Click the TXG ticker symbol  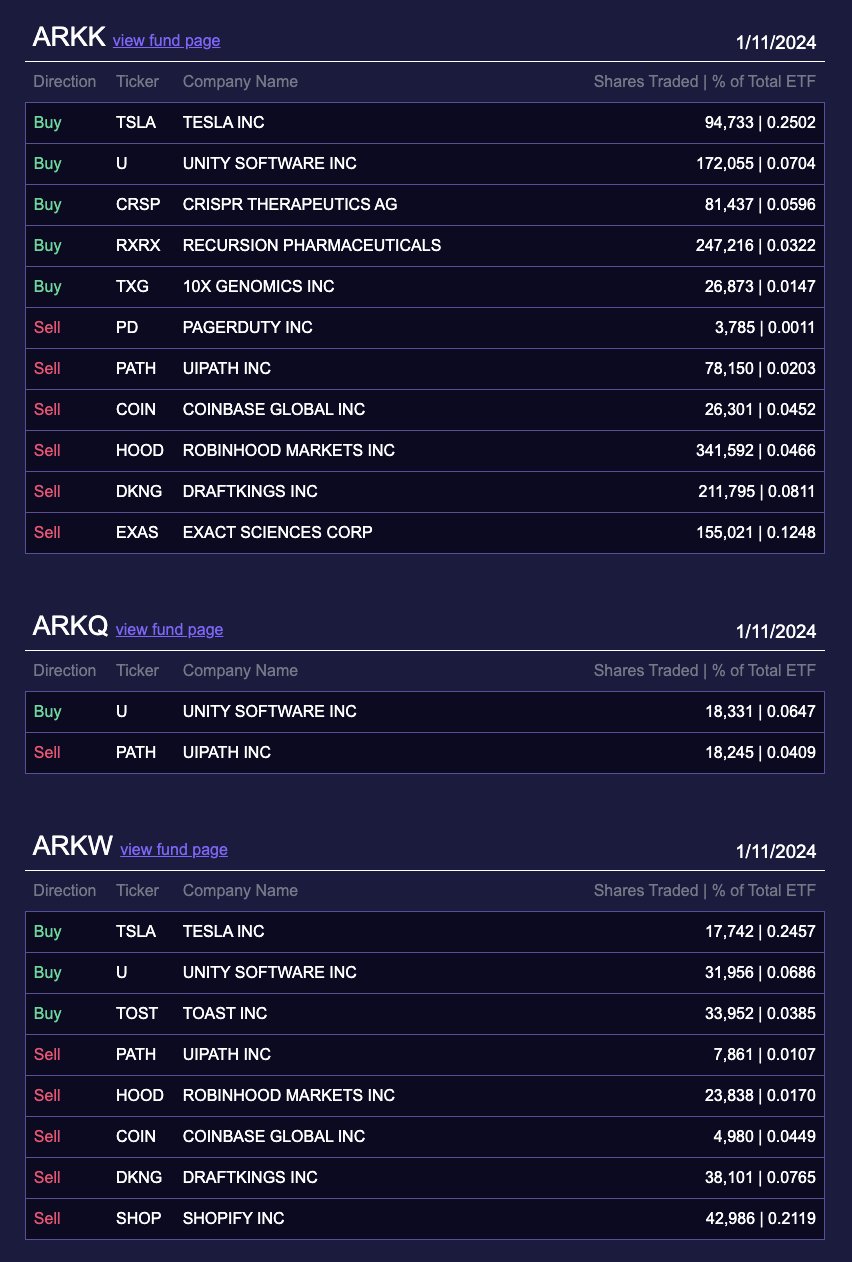(x=132, y=287)
